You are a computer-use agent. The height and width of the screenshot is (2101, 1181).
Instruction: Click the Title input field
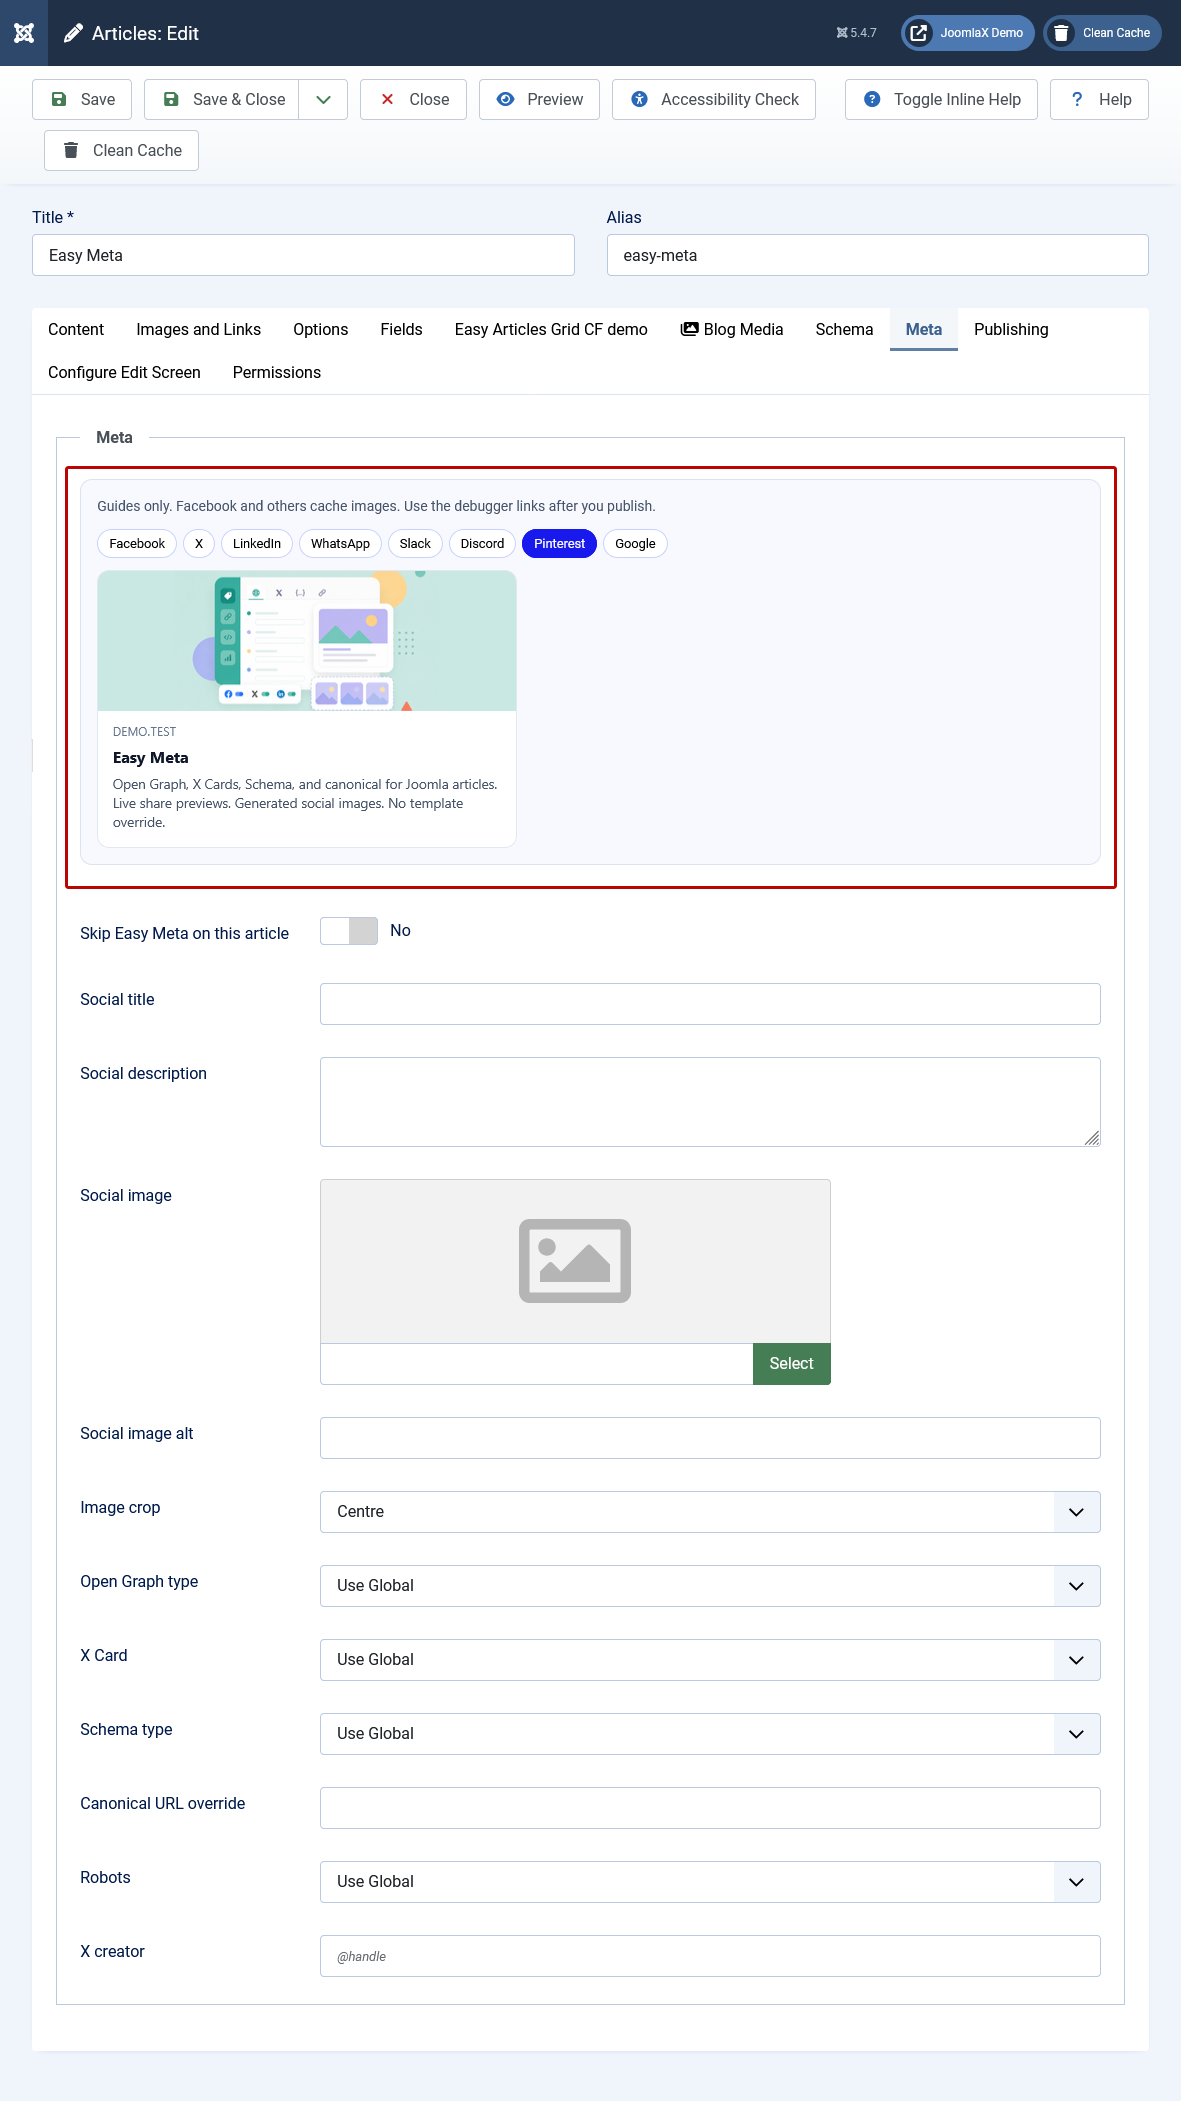coord(303,255)
